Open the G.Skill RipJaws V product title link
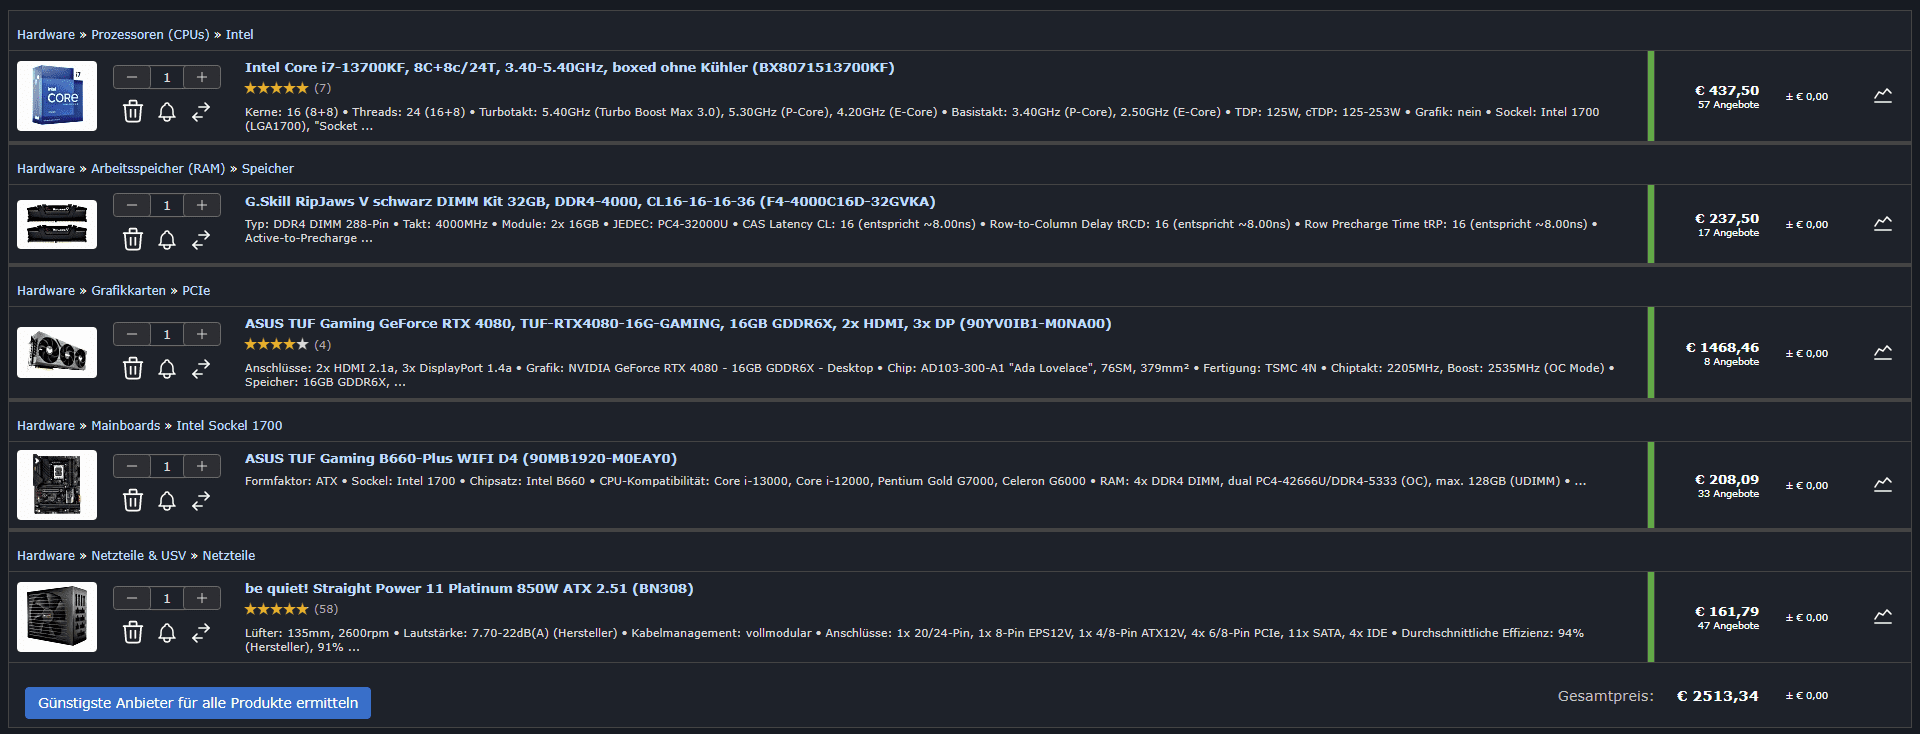This screenshot has height=734, width=1920. click(x=590, y=201)
